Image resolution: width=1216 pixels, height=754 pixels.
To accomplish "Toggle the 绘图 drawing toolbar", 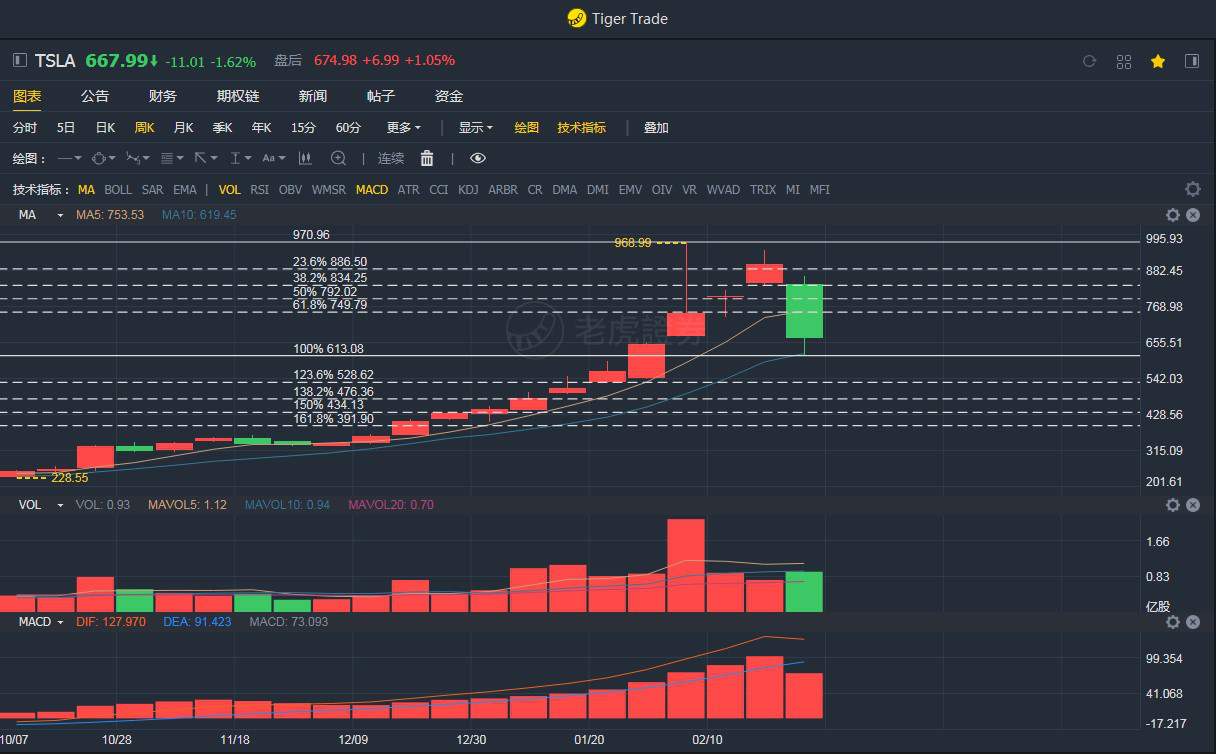I will tap(527, 128).
